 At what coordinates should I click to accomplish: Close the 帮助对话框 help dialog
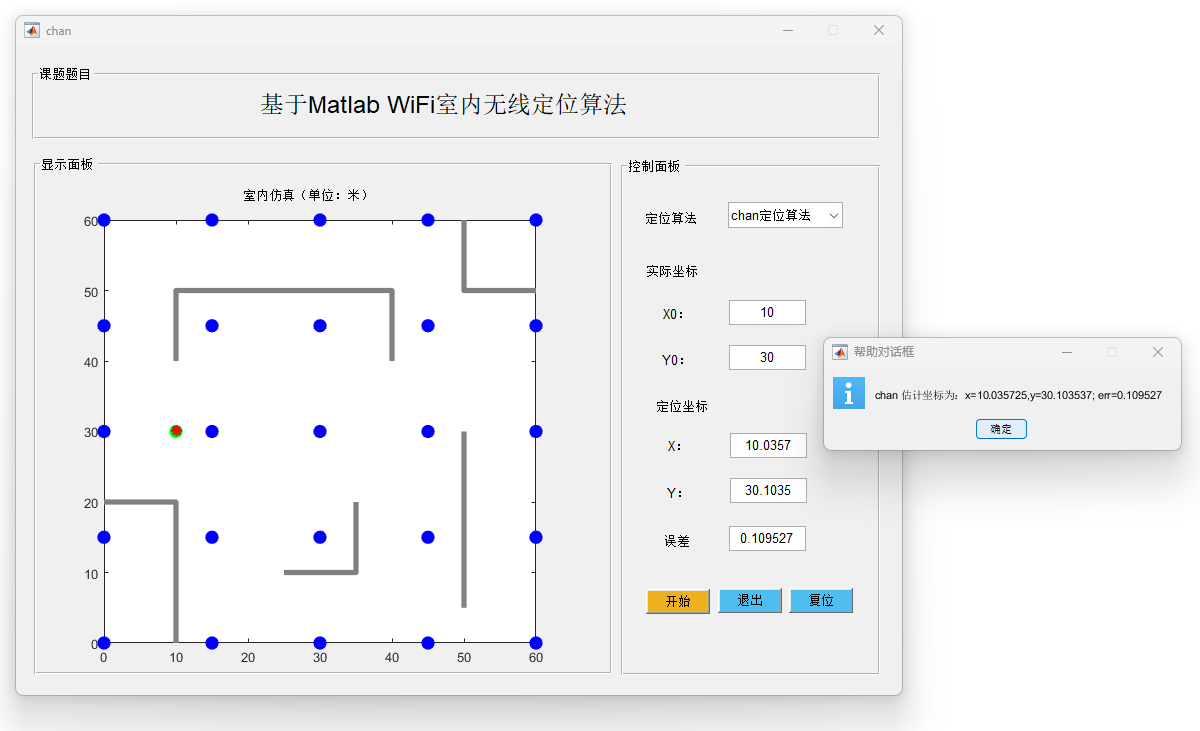[1158, 352]
